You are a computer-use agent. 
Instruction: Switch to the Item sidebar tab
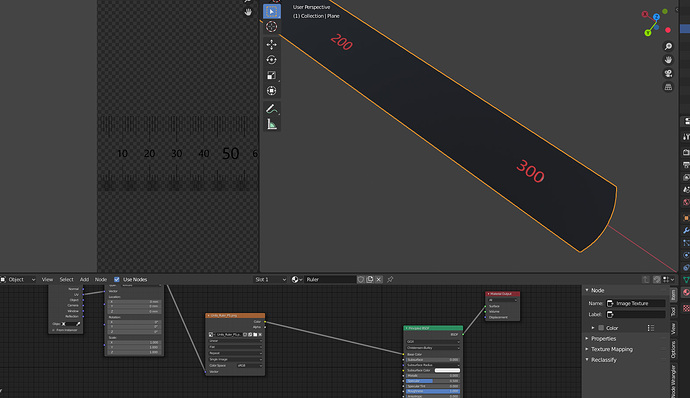(x=673, y=295)
